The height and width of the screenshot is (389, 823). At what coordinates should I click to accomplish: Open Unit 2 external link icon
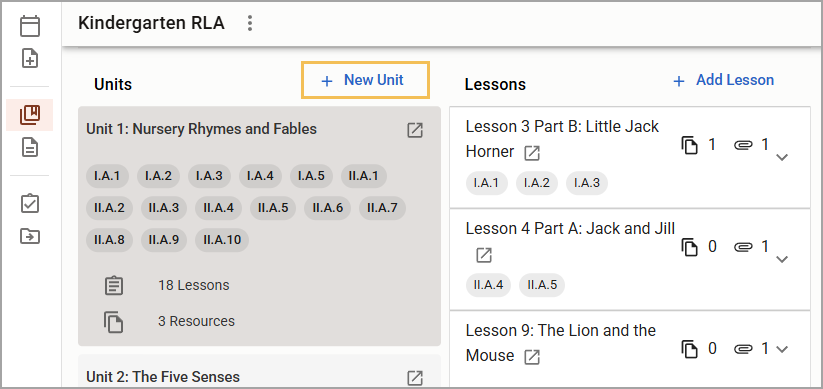pos(415,378)
